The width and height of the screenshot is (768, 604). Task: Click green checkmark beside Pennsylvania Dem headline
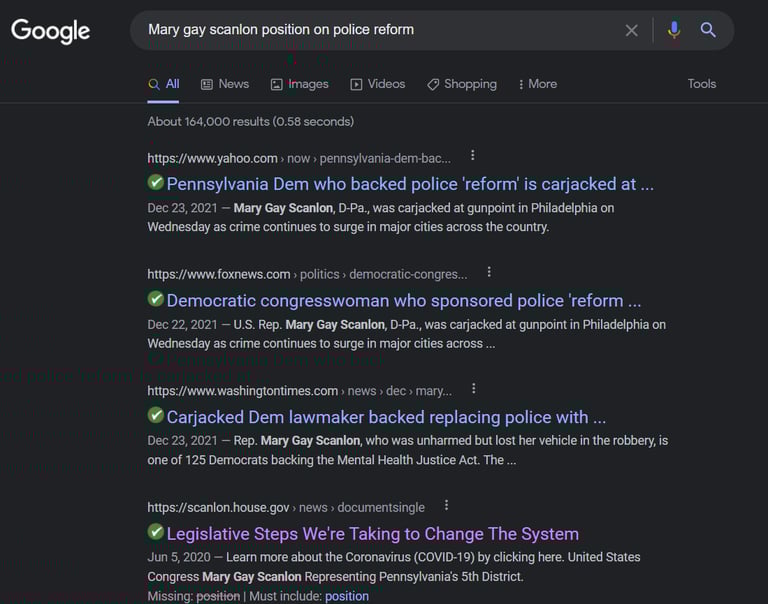pyautogui.click(x=156, y=182)
